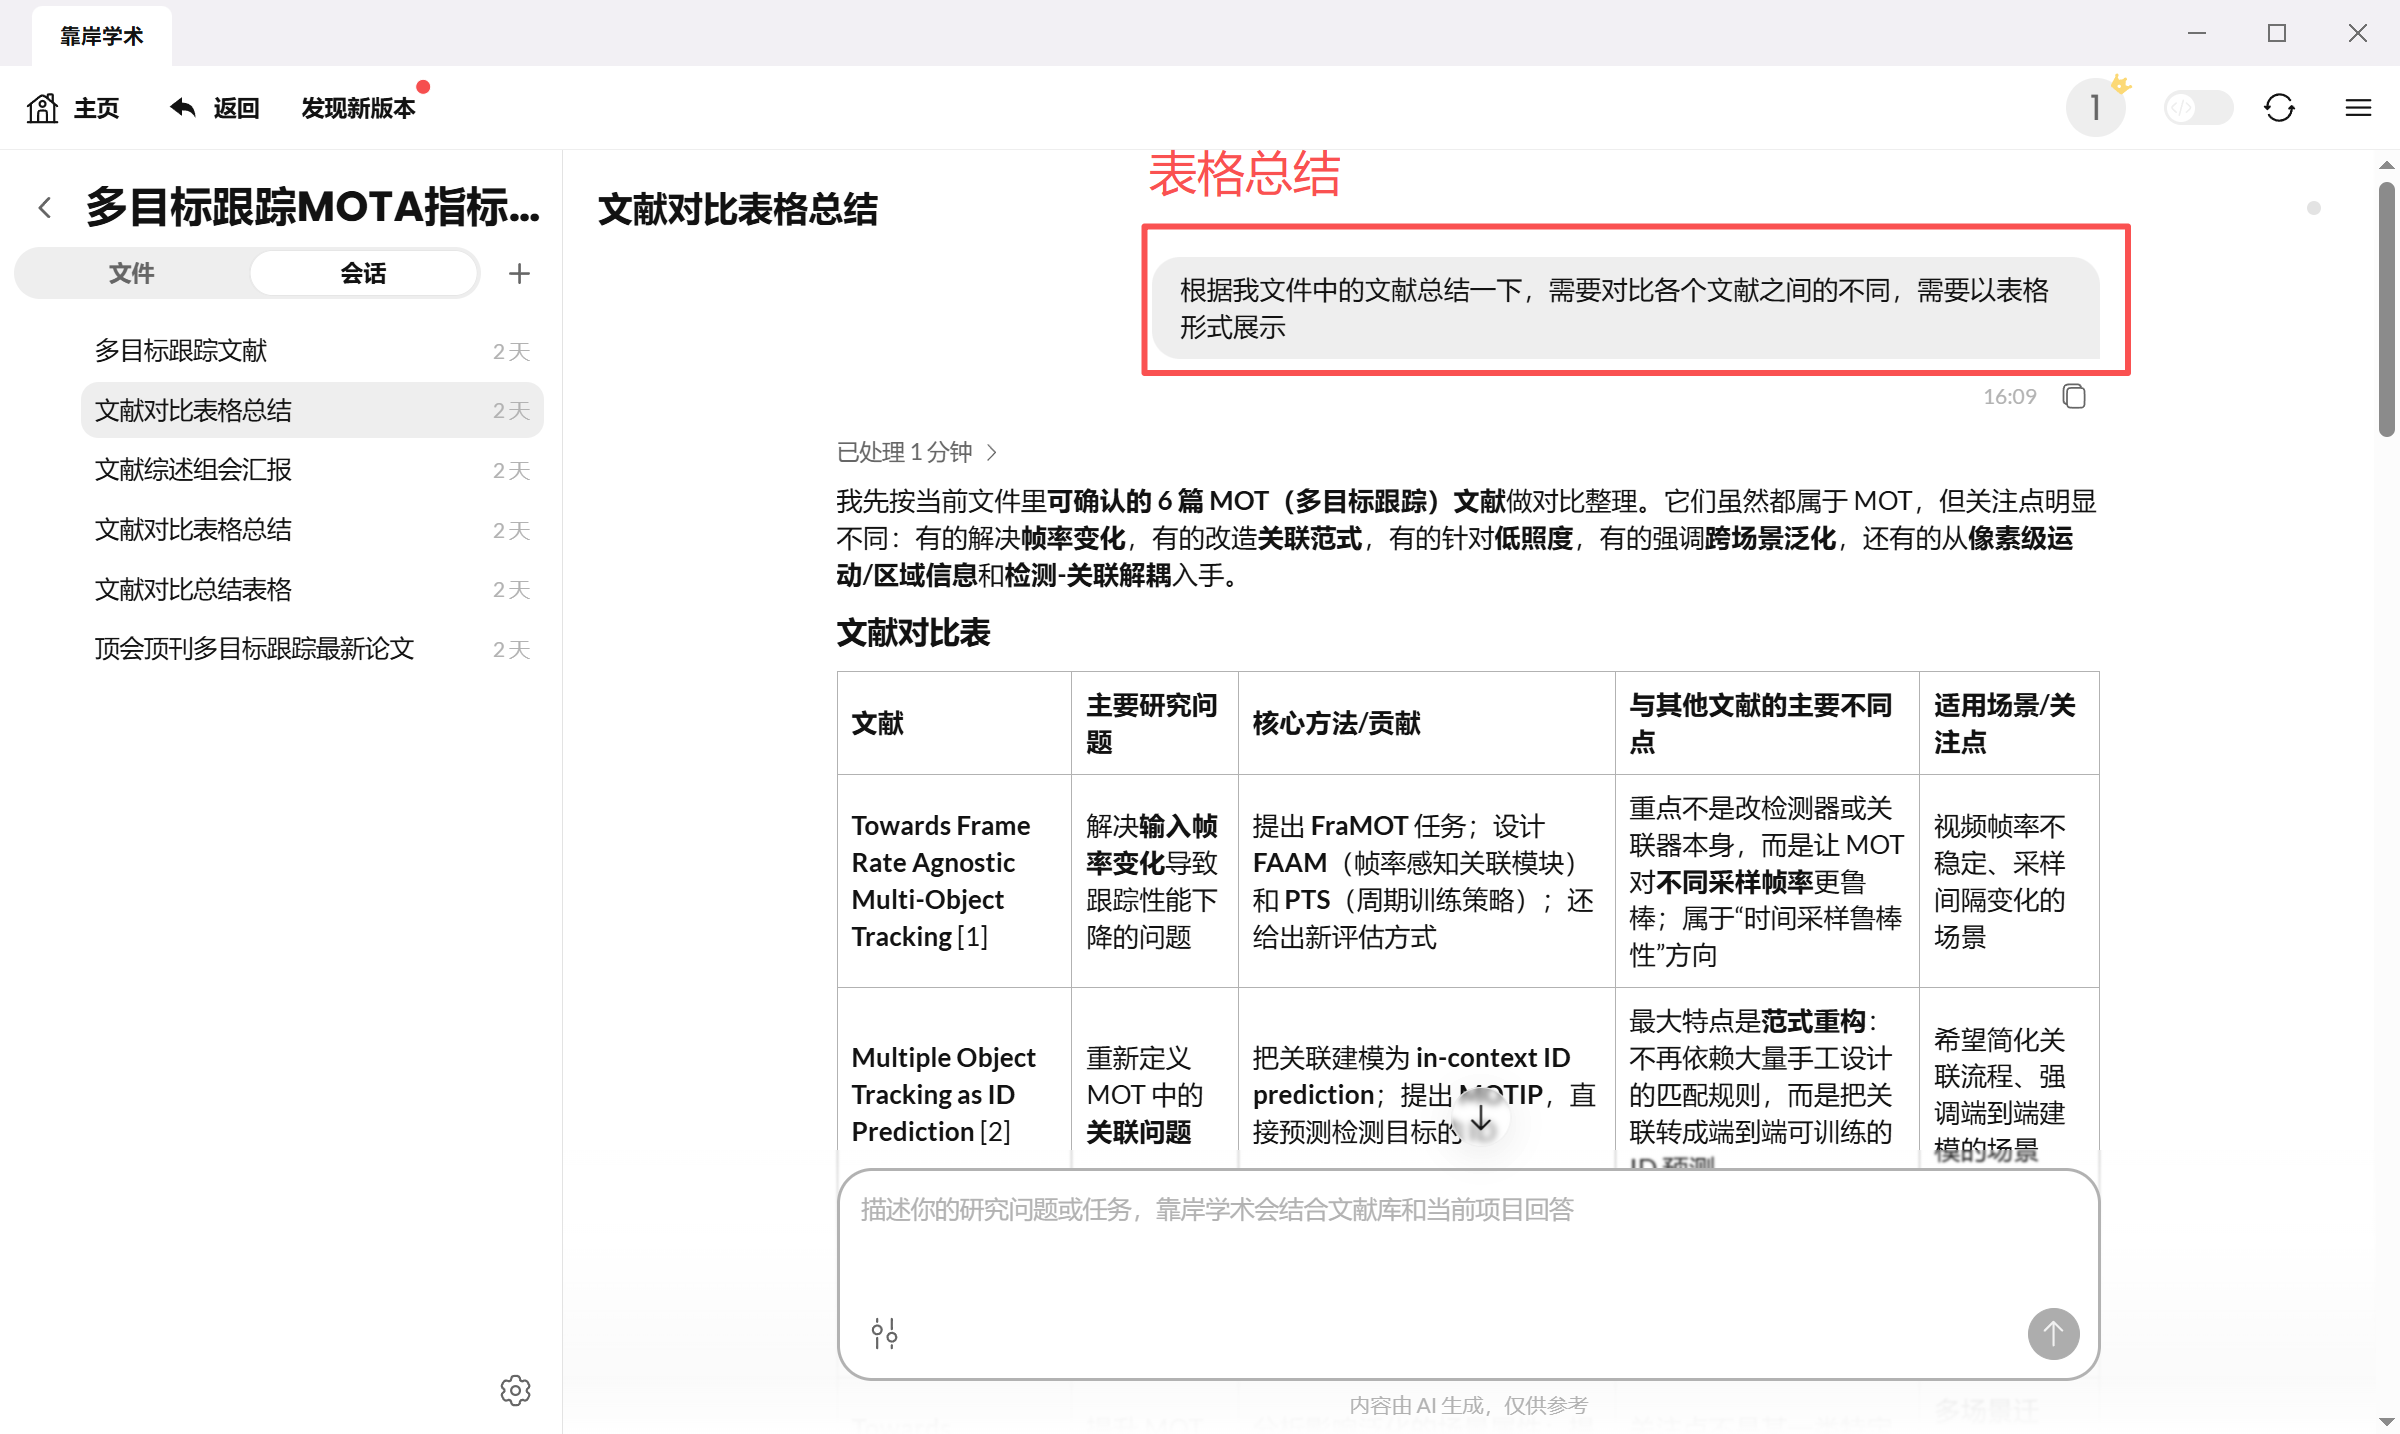Screen dimensions: 2400x1434
Task: Click table cell Towards Frame Rate Agnostic Multi-Object Tracking
Action: coord(954,881)
